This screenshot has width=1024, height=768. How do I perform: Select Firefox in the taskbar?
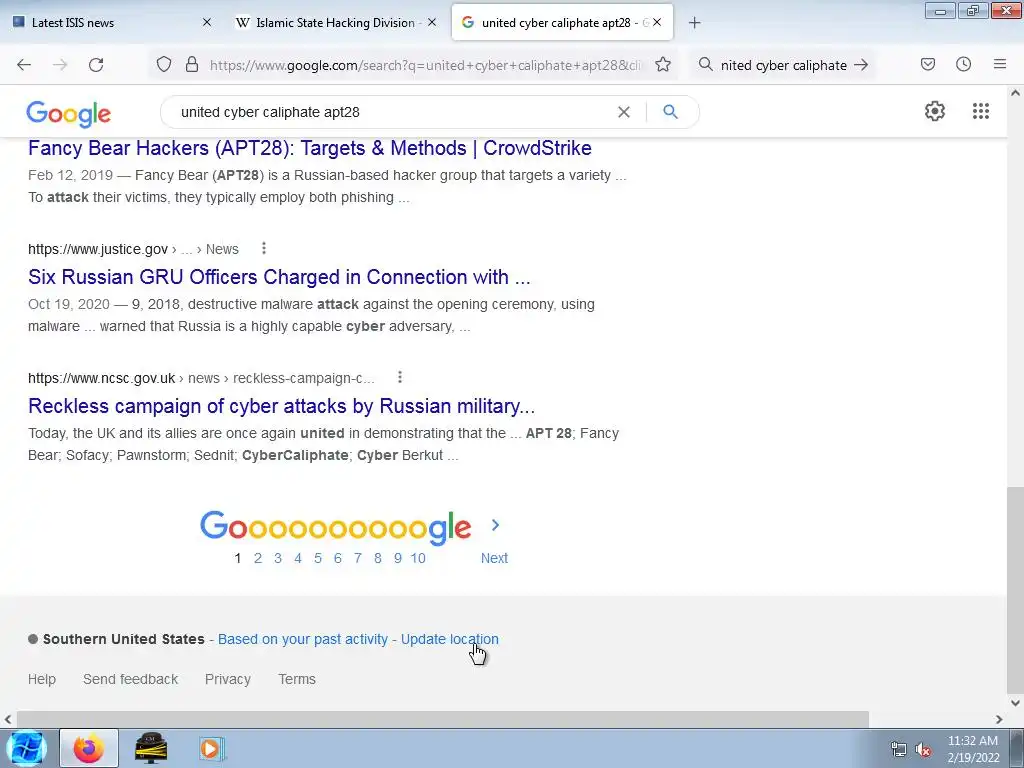[x=89, y=748]
